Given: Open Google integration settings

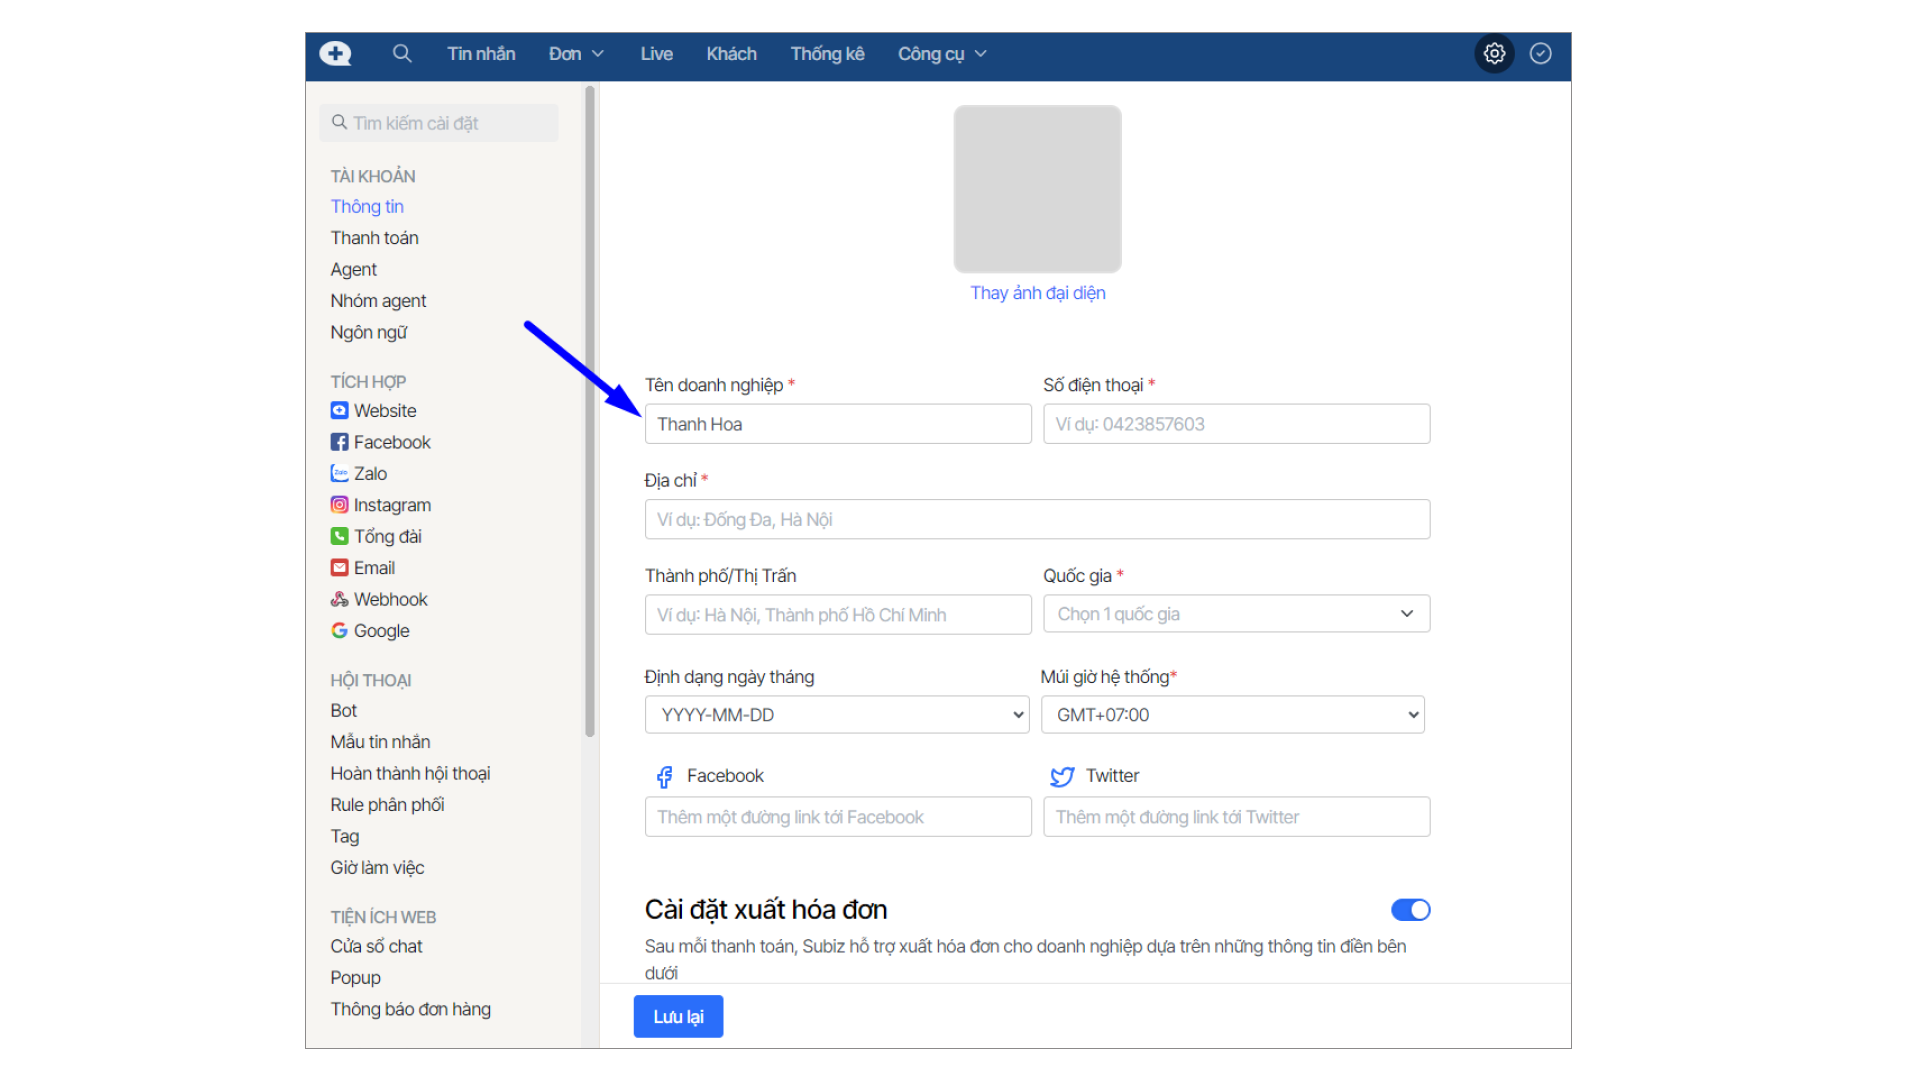Looking at the screenshot, I should pos(380,631).
